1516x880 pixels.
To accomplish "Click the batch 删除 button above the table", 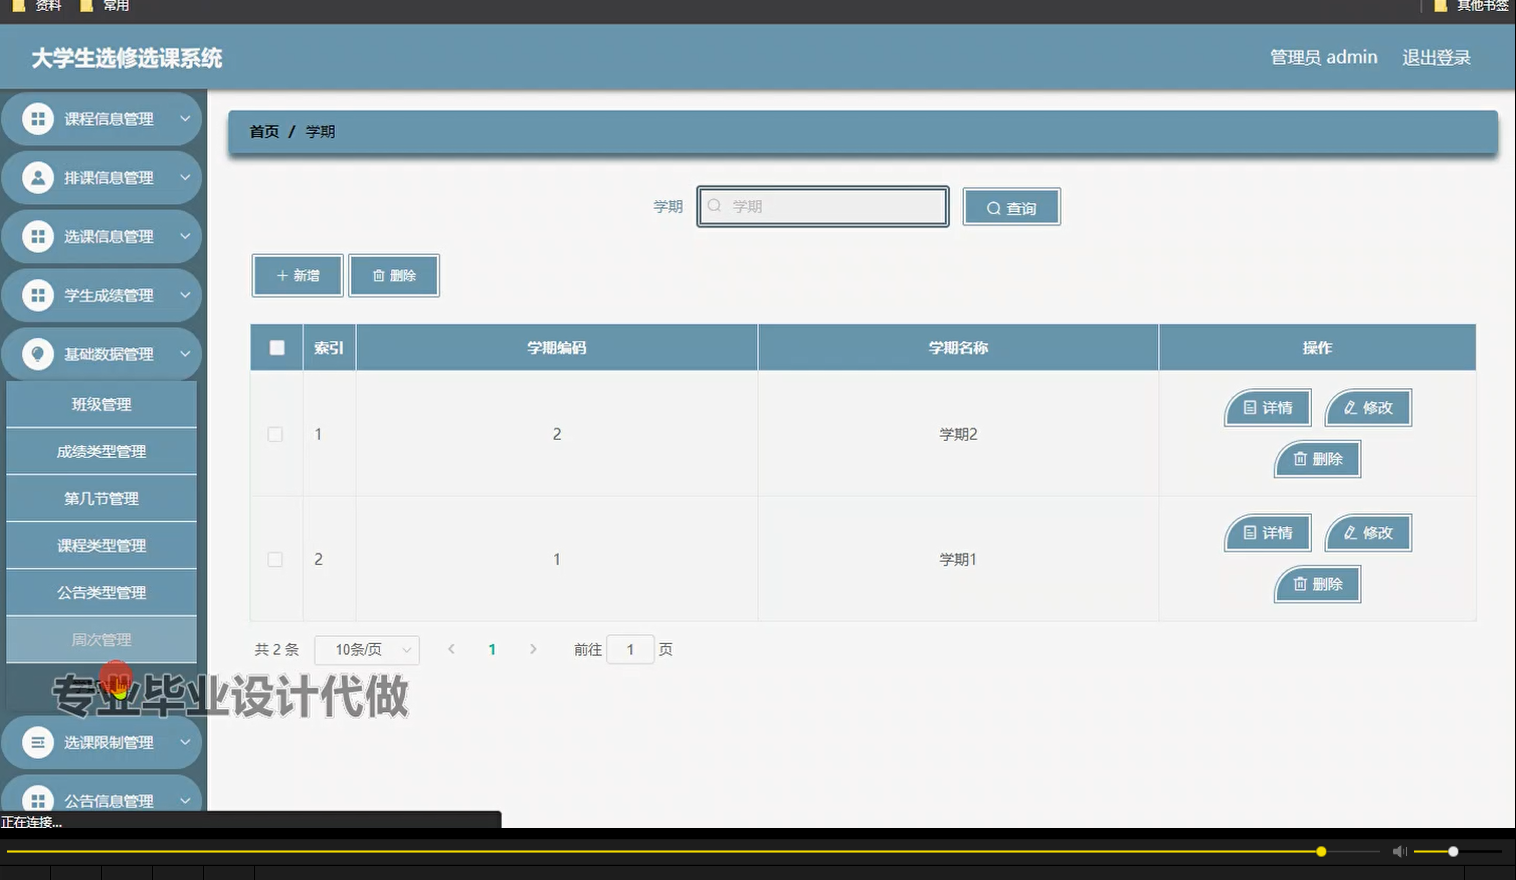I will pyautogui.click(x=394, y=275).
